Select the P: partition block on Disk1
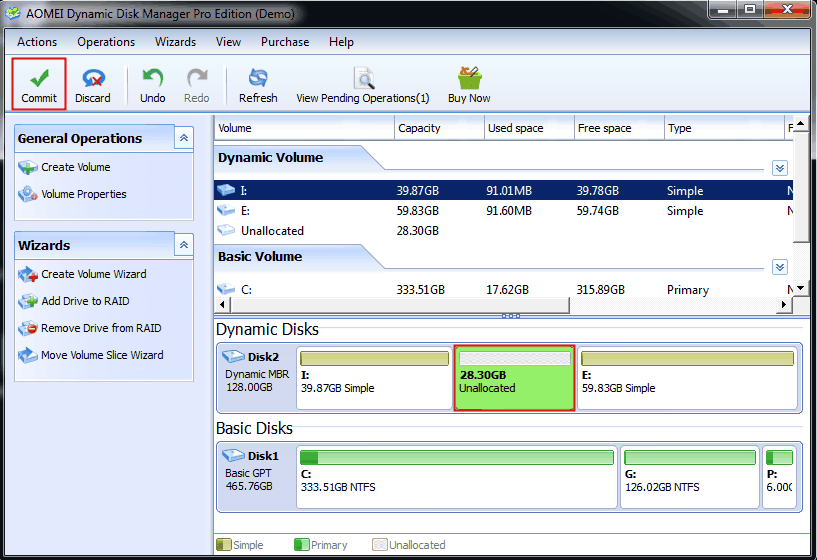Screen dimensions: 817x560 coord(779,477)
